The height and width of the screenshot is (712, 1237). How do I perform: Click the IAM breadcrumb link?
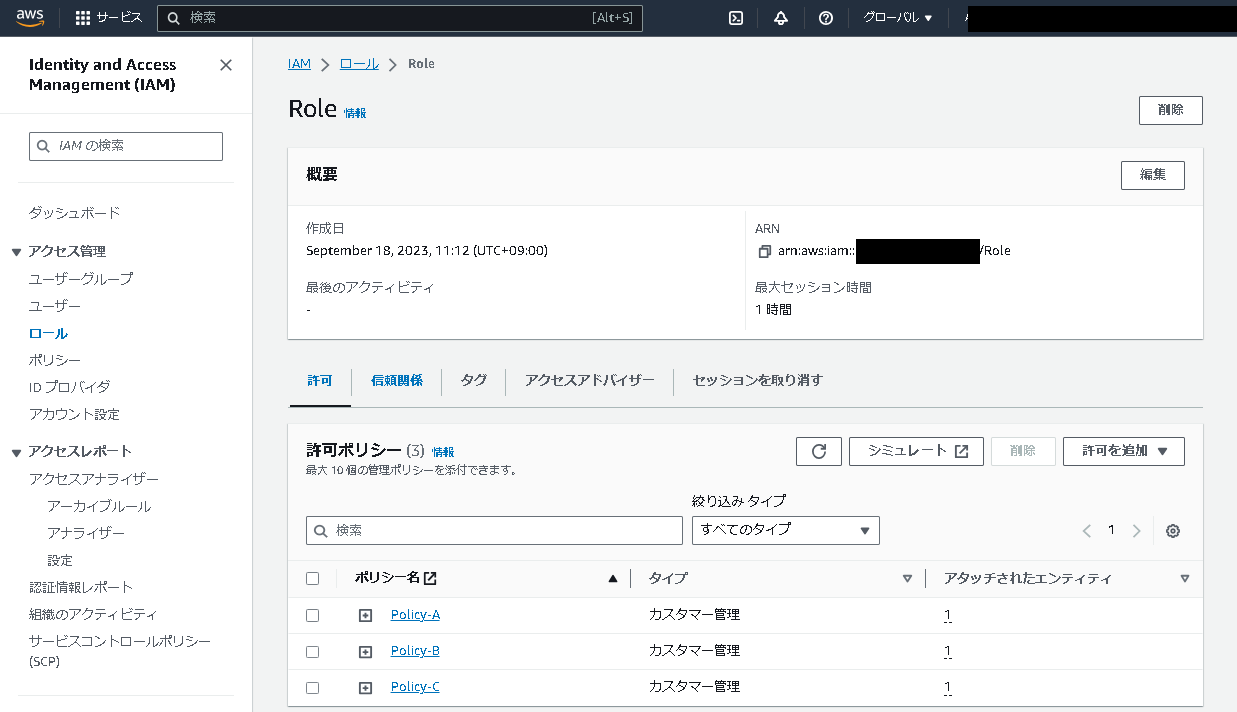[299, 64]
